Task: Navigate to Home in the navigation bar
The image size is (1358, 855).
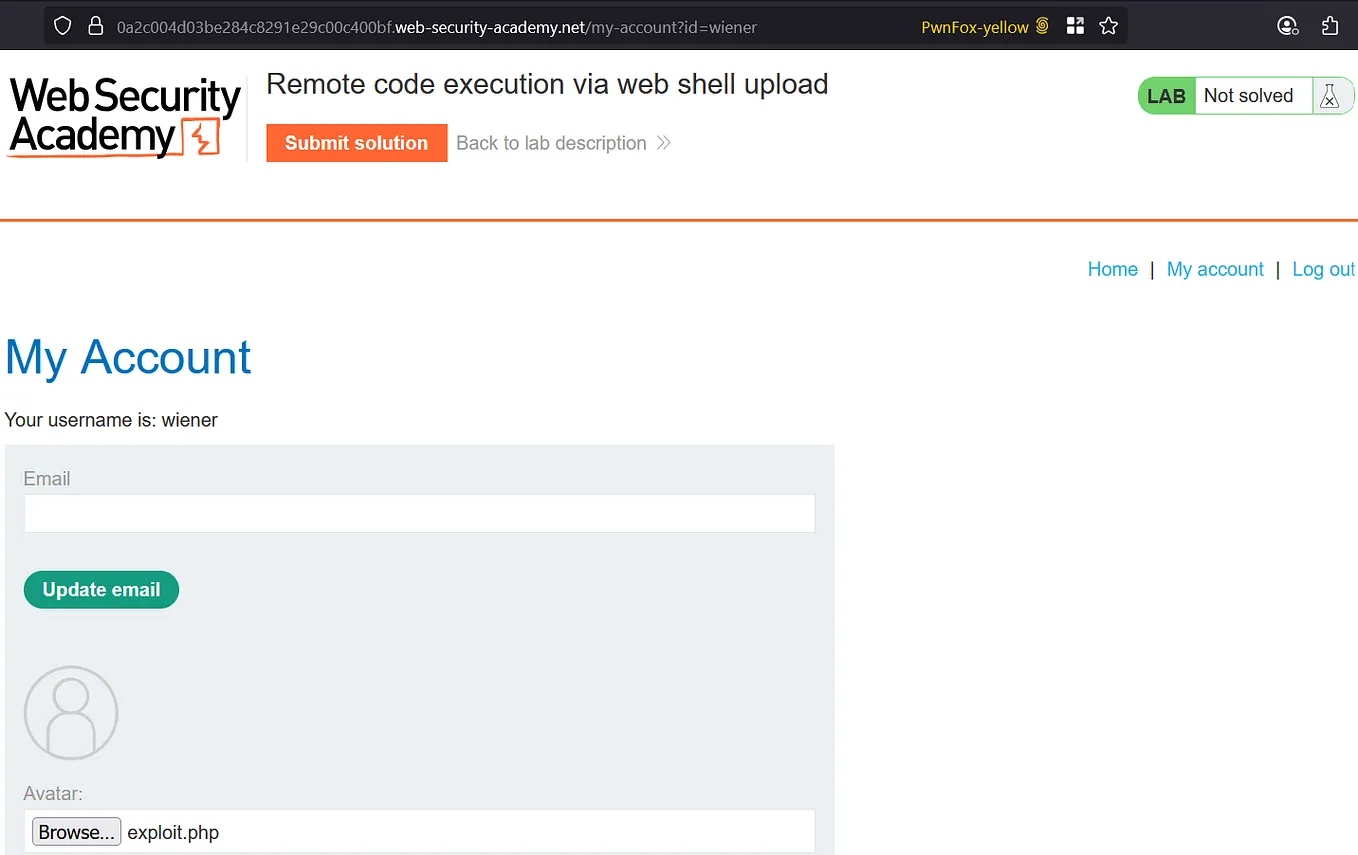Action: 1112,269
